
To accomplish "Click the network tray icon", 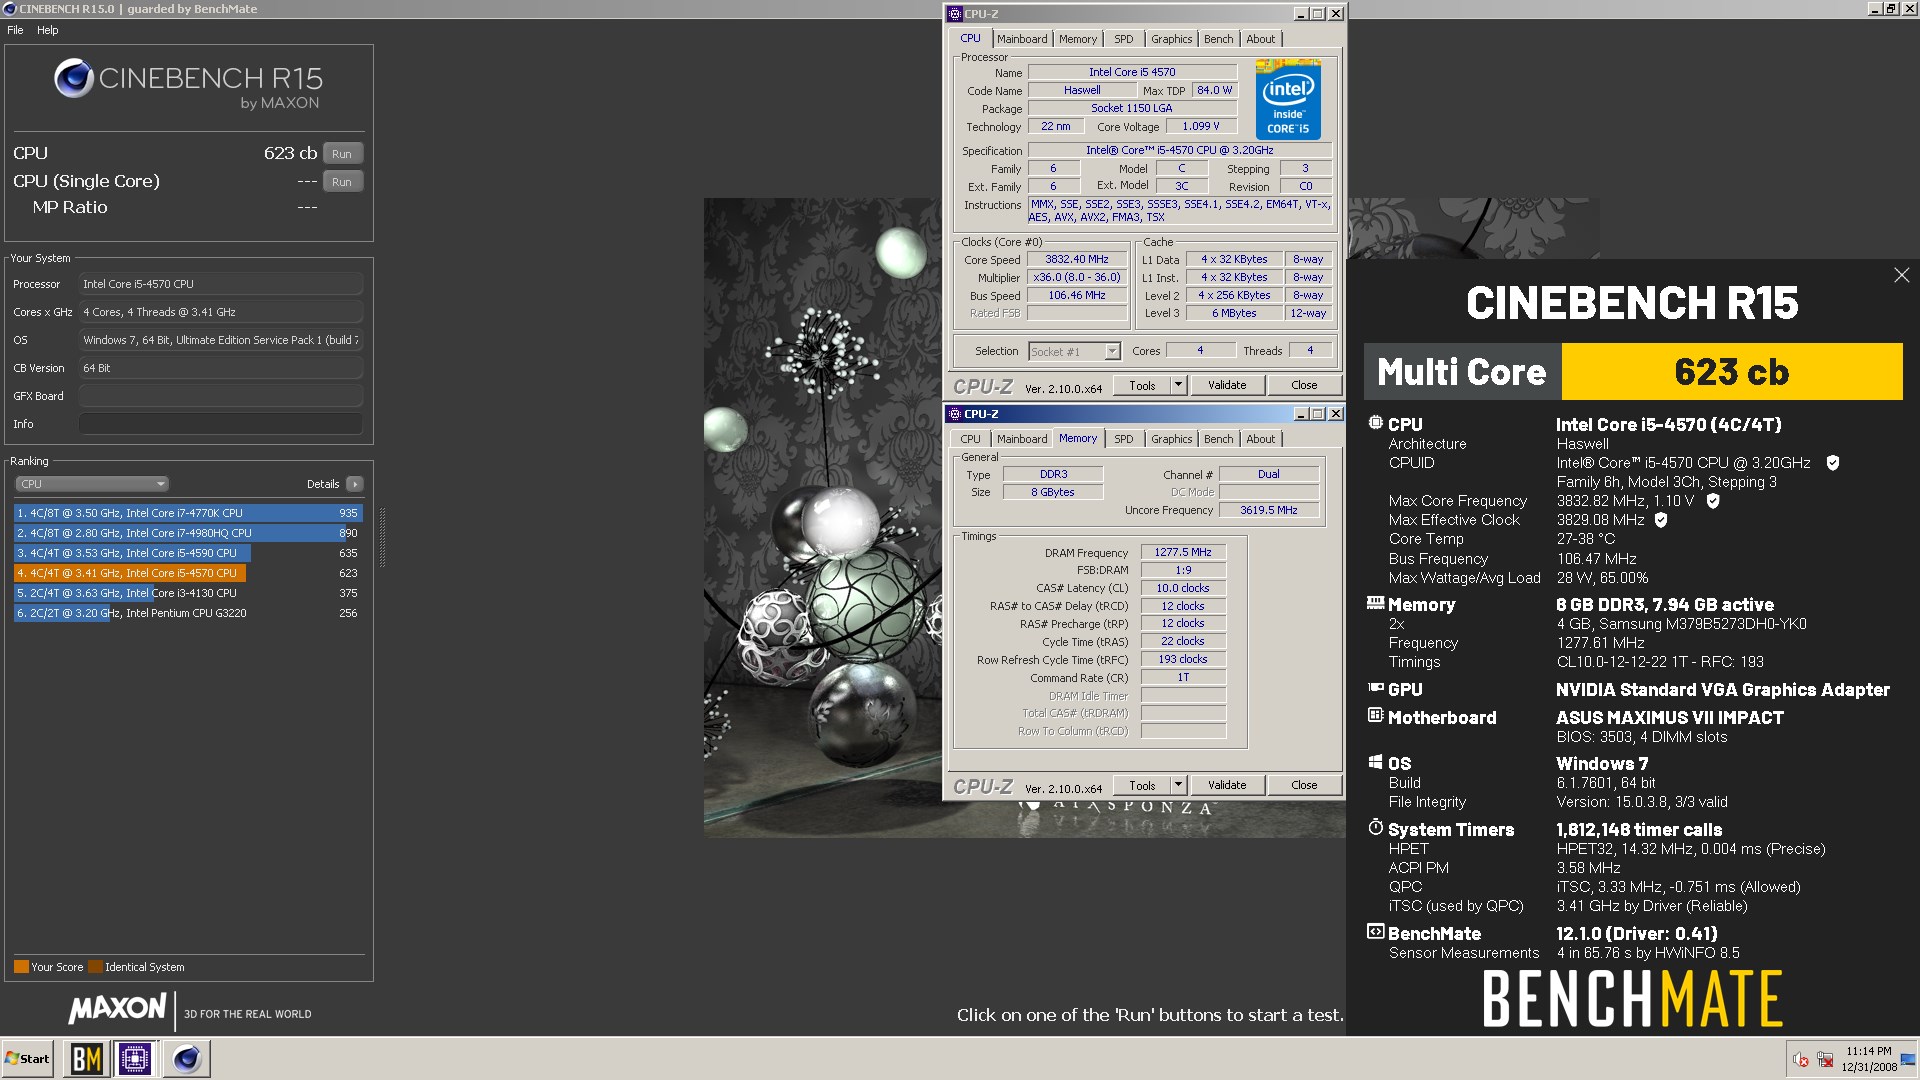I will (x=1825, y=1060).
